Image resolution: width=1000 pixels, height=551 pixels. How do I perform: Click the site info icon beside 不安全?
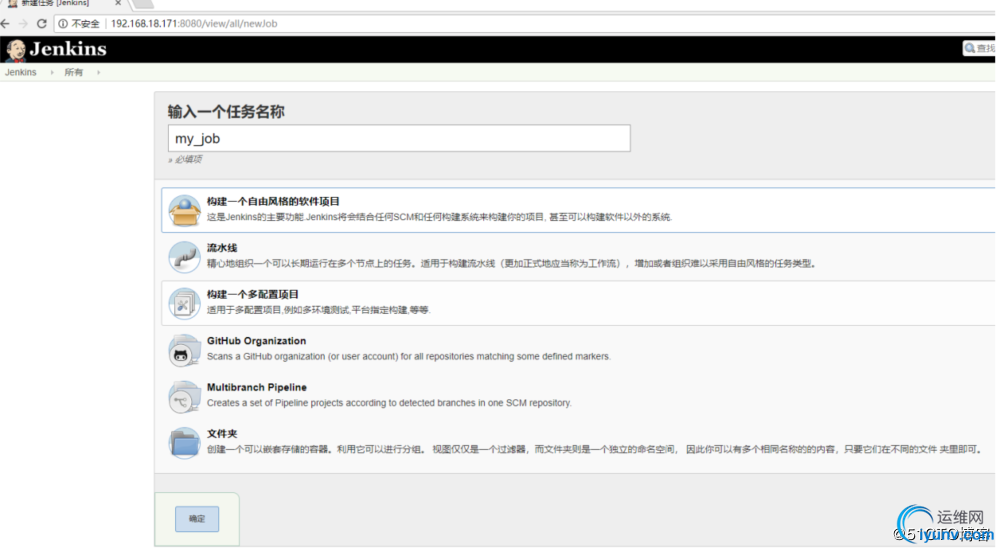[63, 24]
